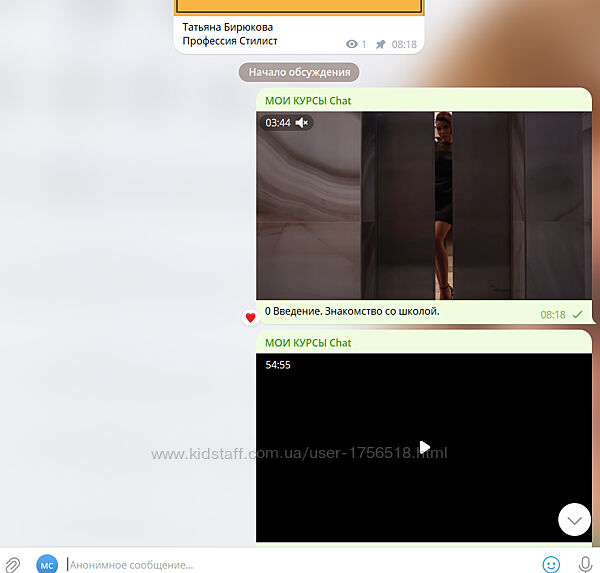Click the pin icon on the channel post
Image resolution: width=600 pixels, height=573 pixels.
click(380, 44)
